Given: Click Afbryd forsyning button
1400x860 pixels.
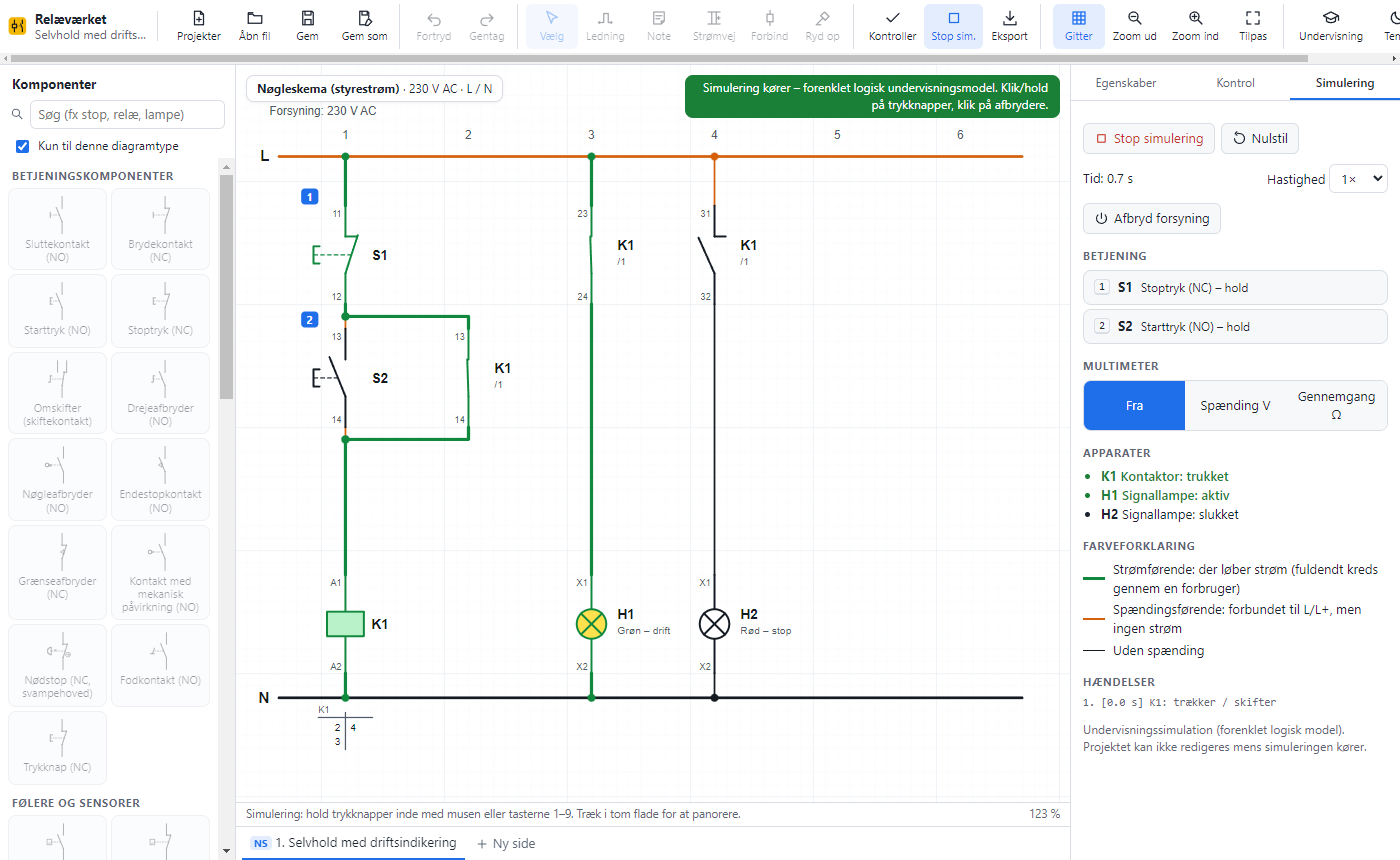Looking at the screenshot, I should tap(1152, 218).
